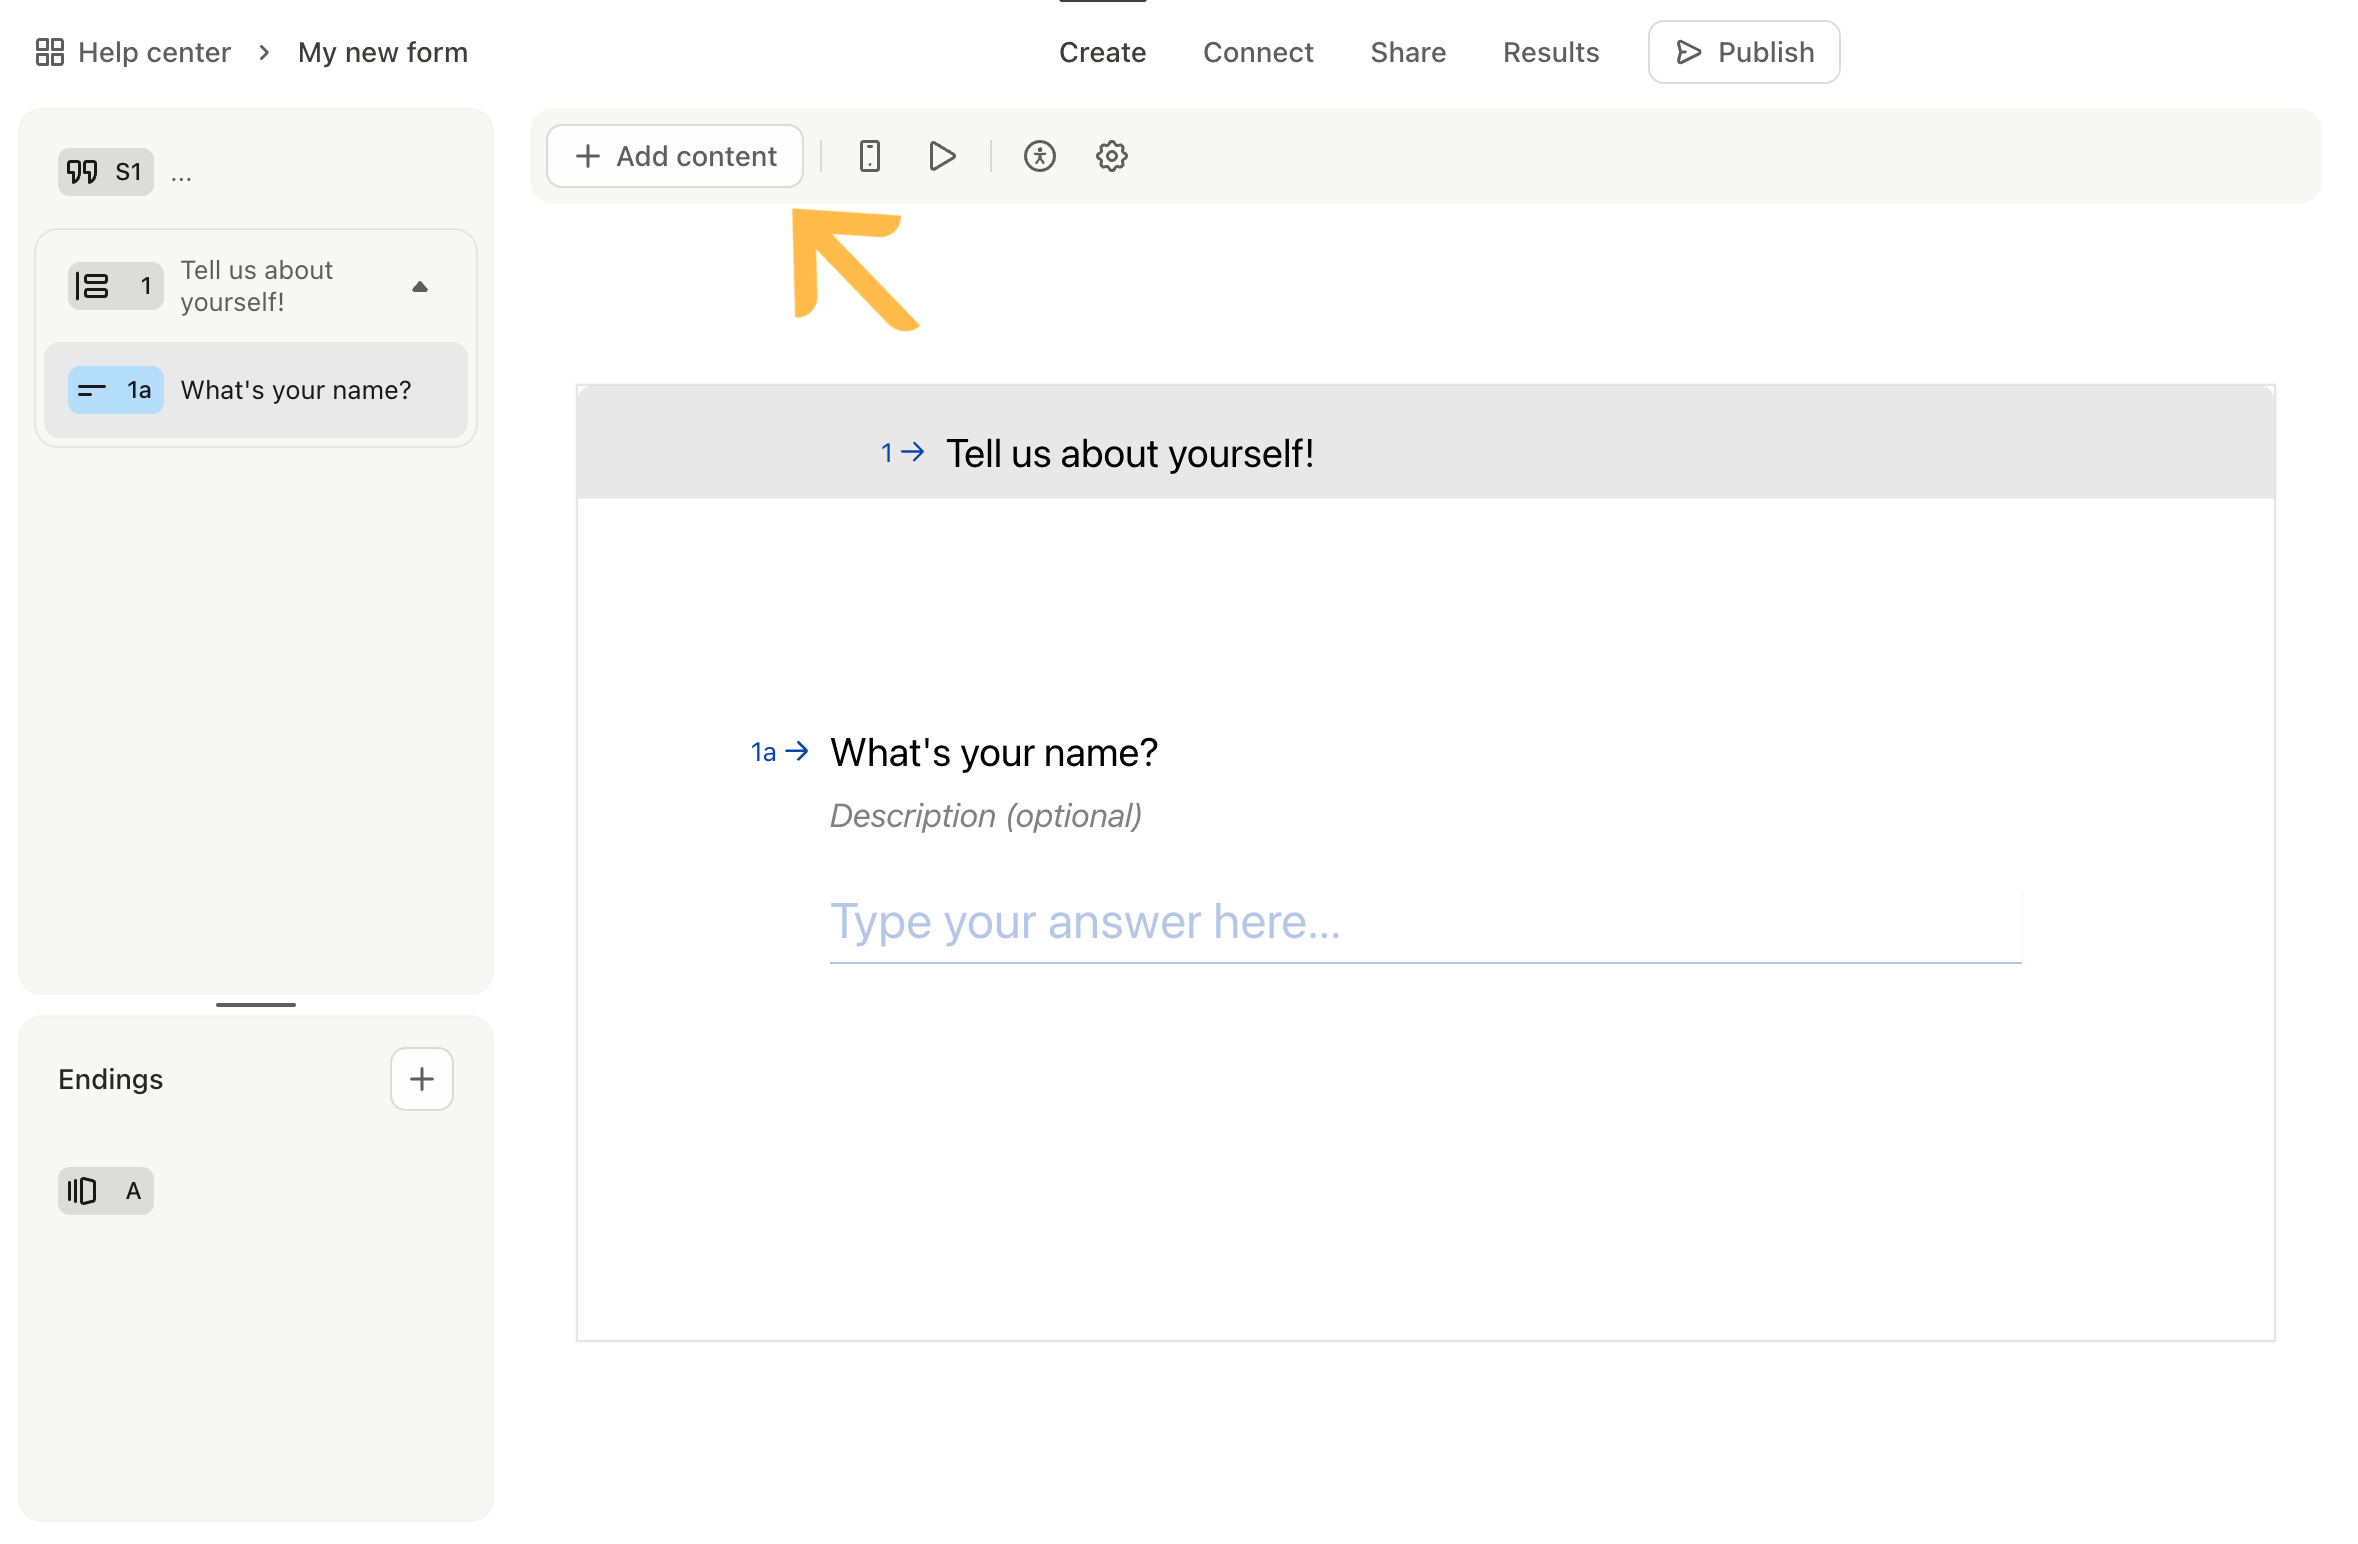Open form settings gear icon
The image size is (2358, 1544).
[x=1111, y=156]
